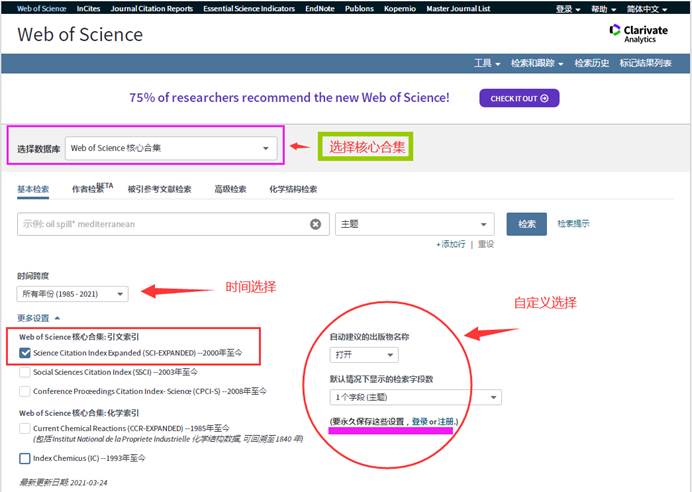The image size is (692, 492).
Task: Open Journal Citation Reports link
Action: [151, 8]
